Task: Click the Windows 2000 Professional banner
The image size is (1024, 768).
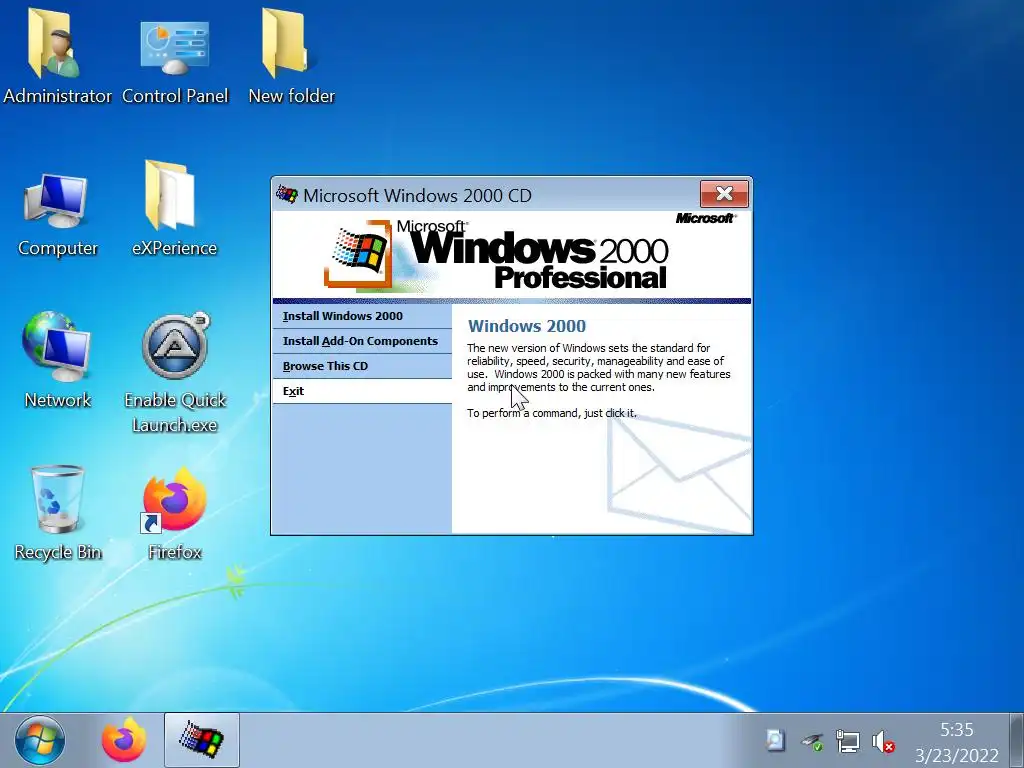Action: (512, 254)
